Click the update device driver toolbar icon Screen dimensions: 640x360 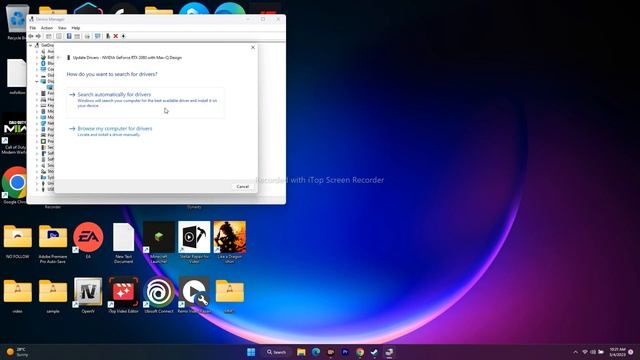coord(108,36)
